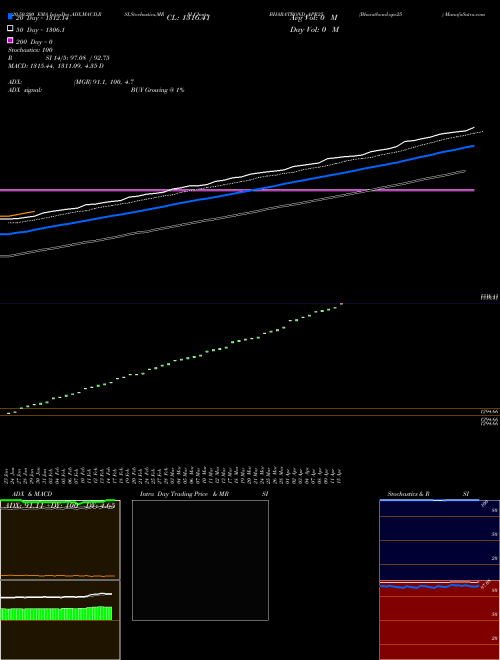Click the 'MACD: 1315.44, 1311.09, 4.35 D' line
This screenshot has height=660, width=500.
56,66
